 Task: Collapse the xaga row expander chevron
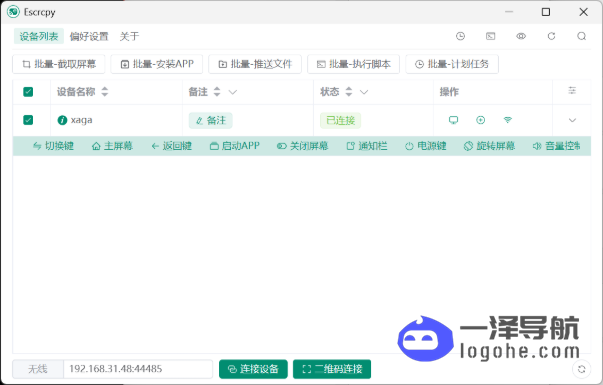pyautogui.click(x=572, y=120)
